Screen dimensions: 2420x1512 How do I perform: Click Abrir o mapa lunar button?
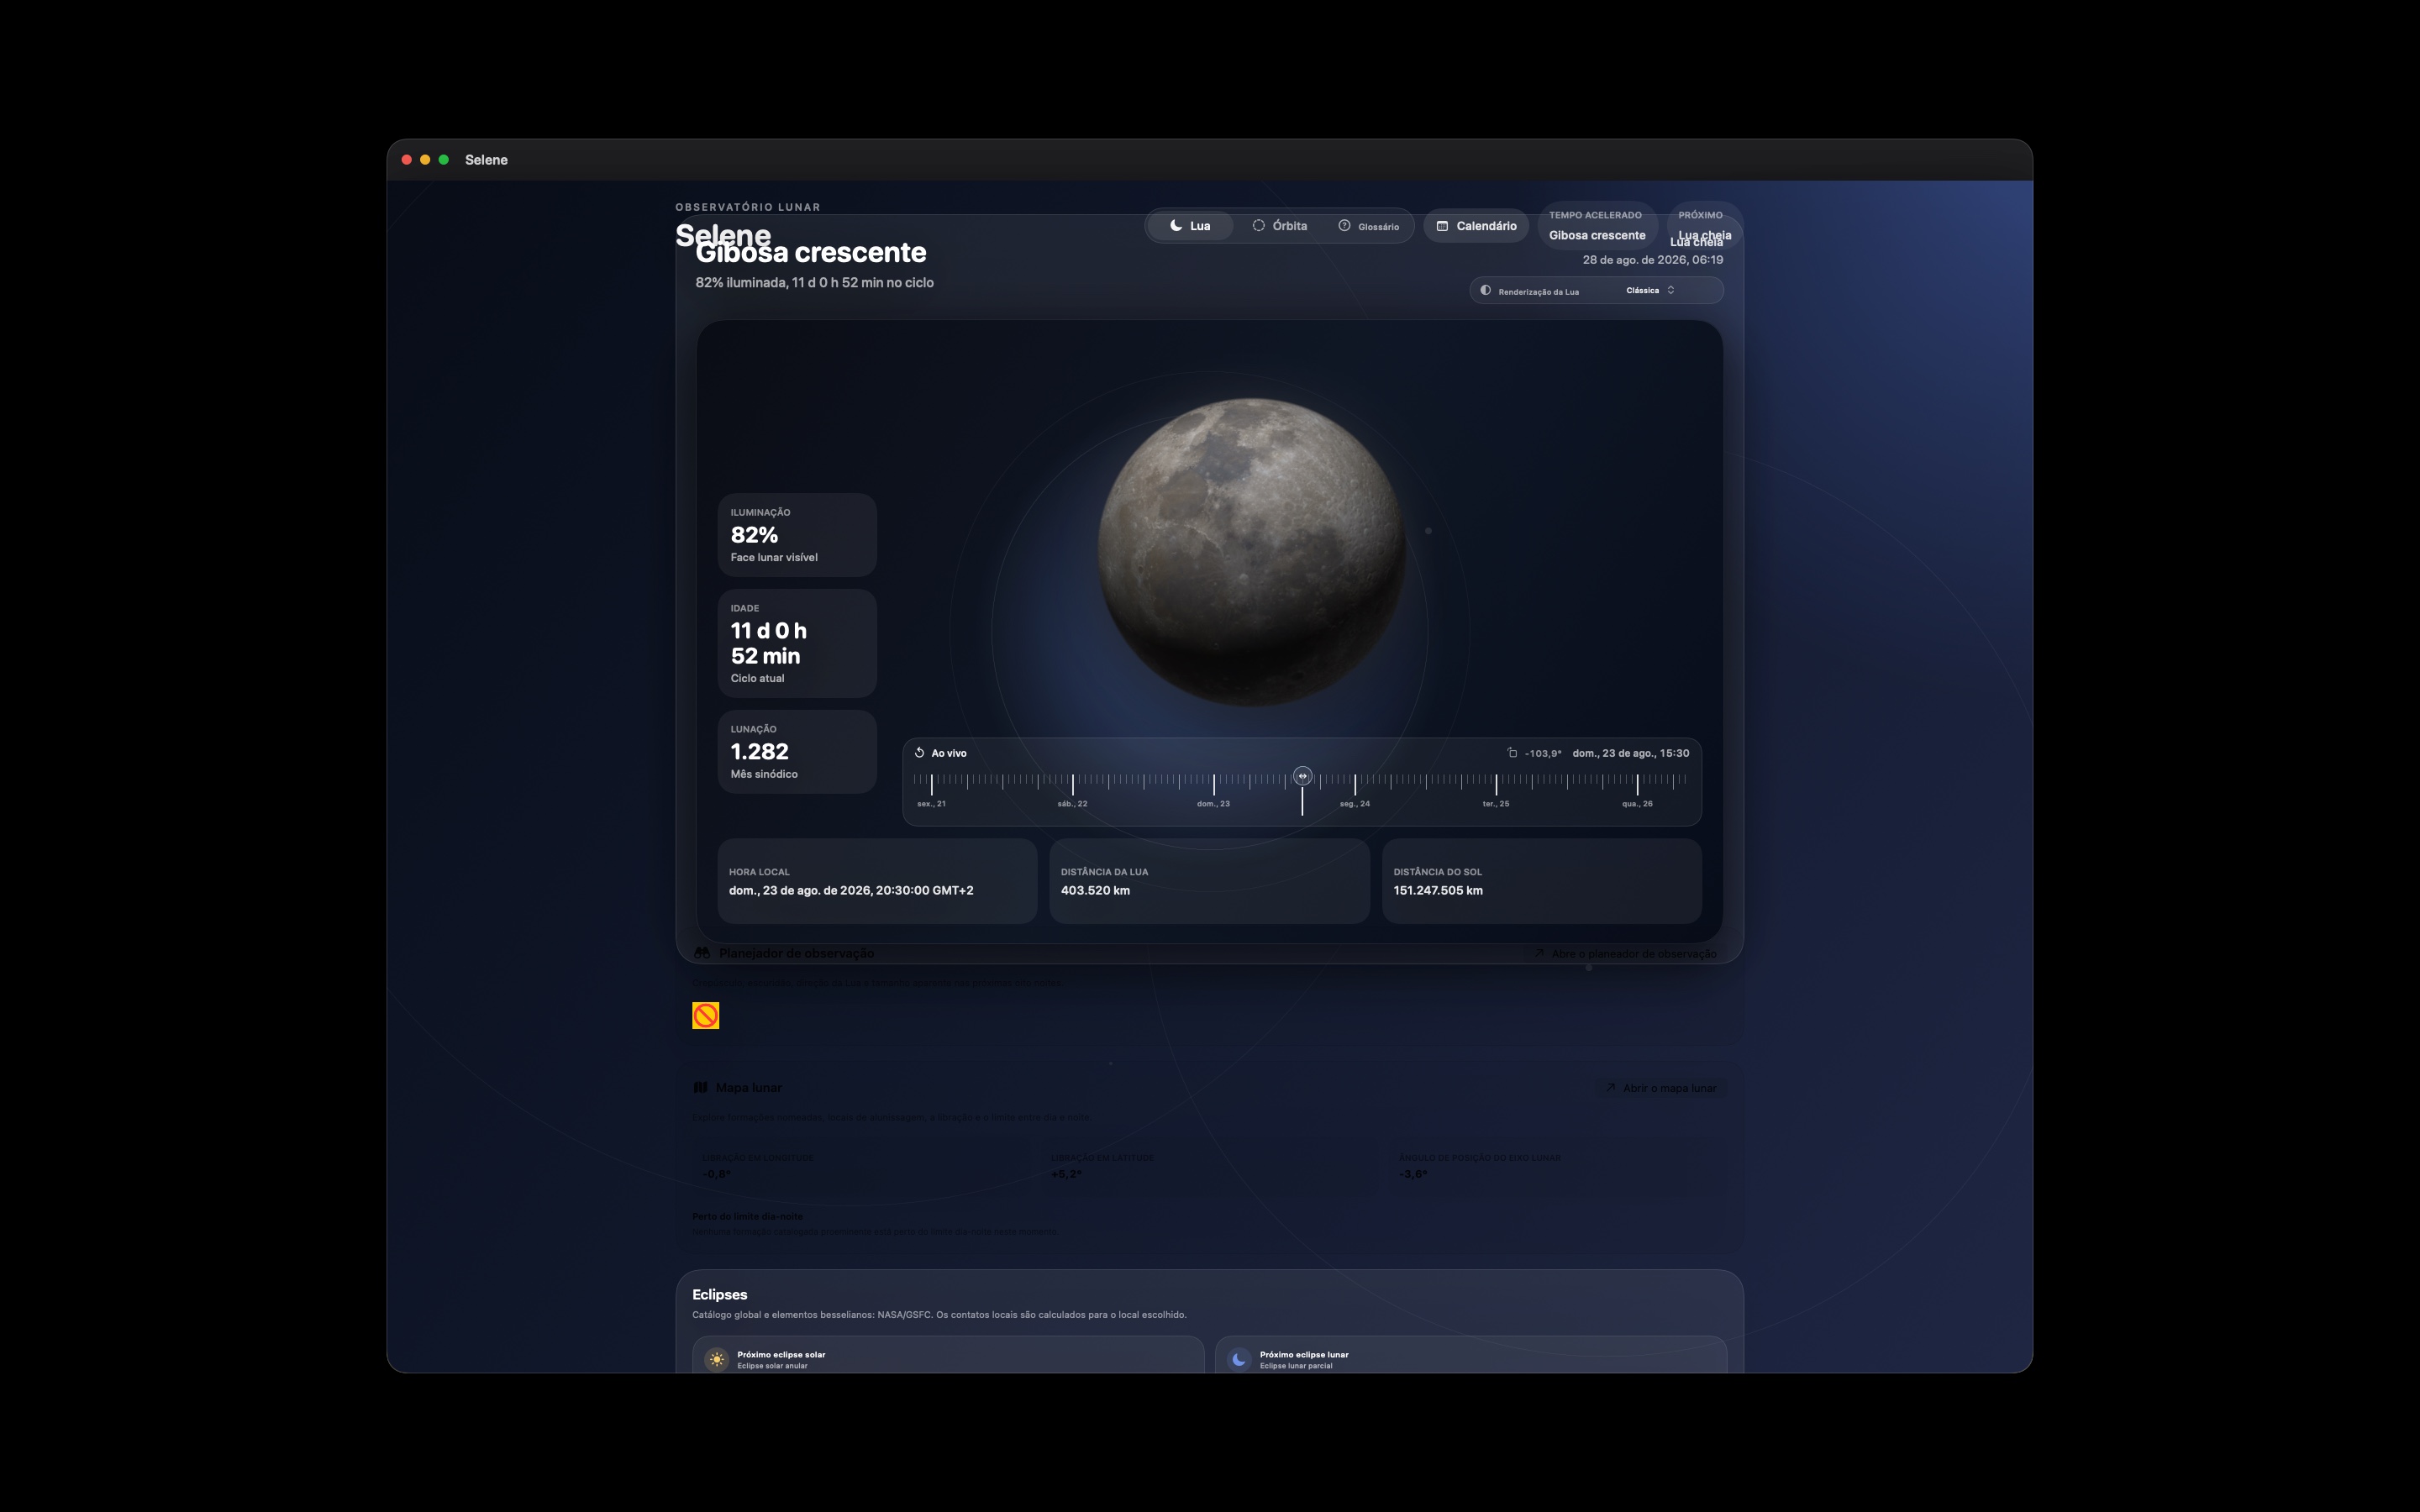pyautogui.click(x=1661, y=1088)
